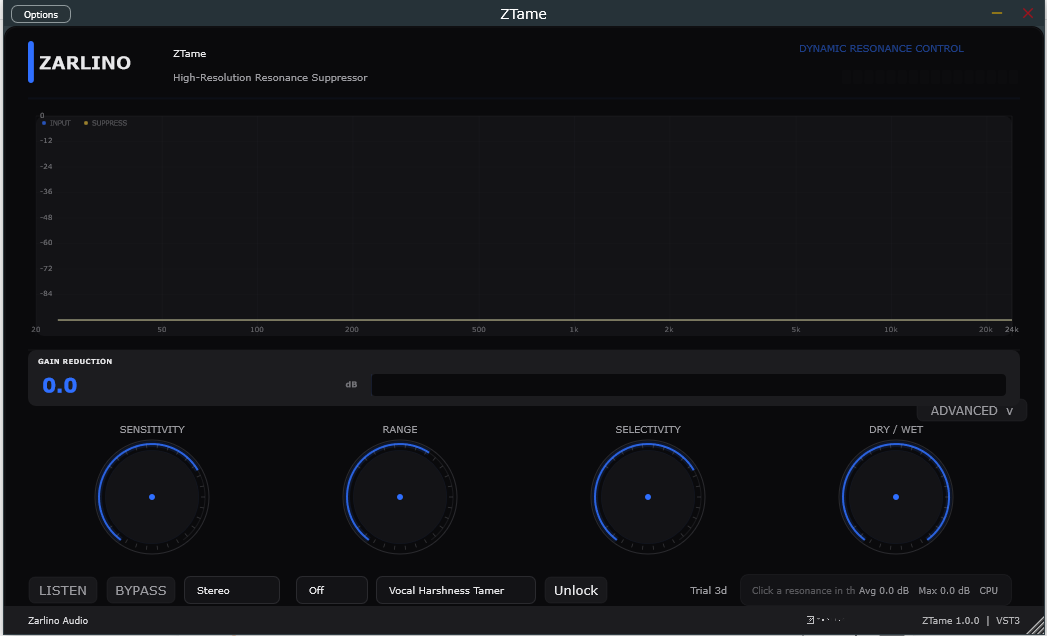Click the blue 0.0 gain reduction value

(x=60, y=385)
